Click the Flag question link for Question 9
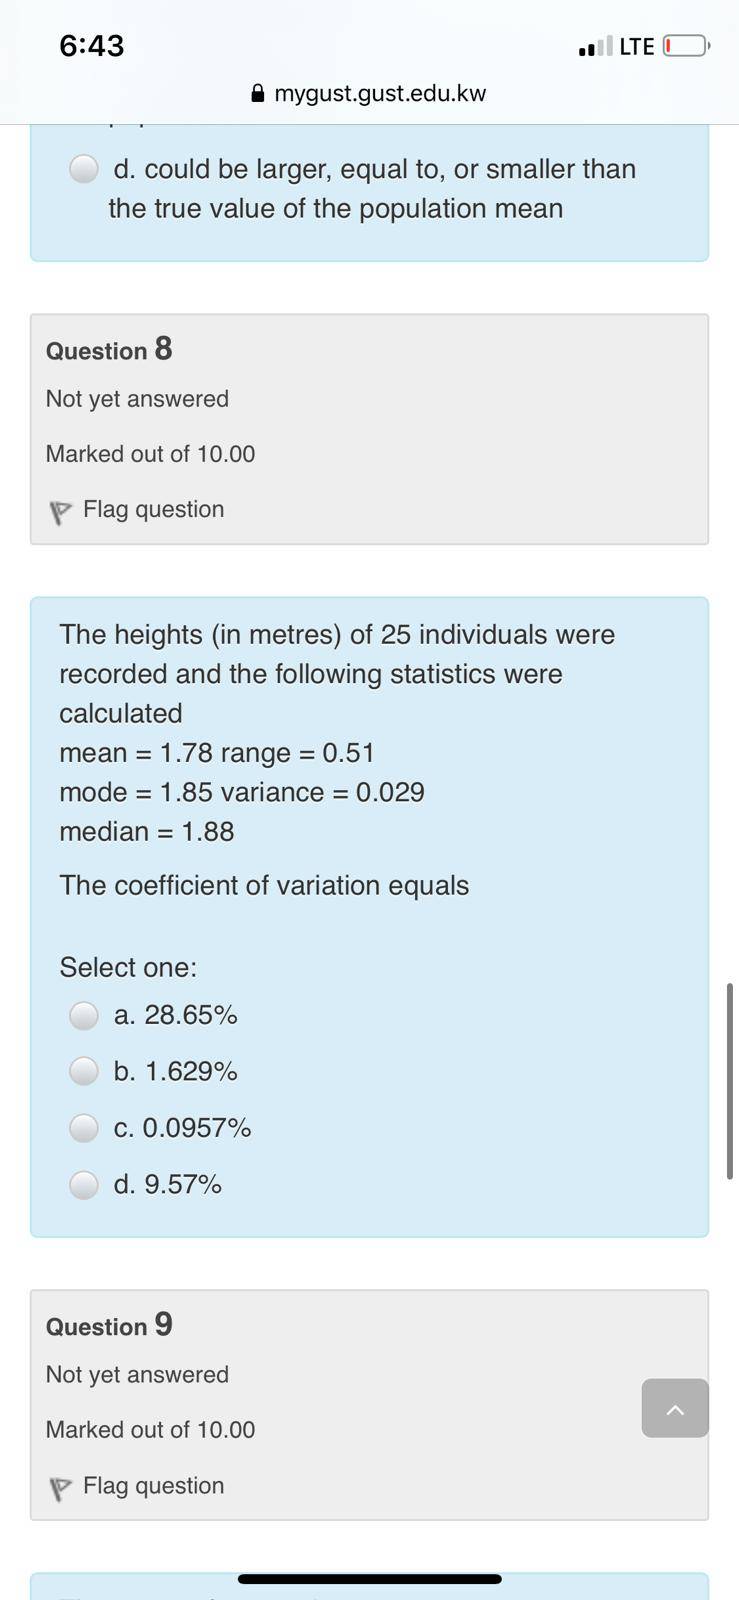This screenshot has width=739, height=1600. pos(153,1485)
